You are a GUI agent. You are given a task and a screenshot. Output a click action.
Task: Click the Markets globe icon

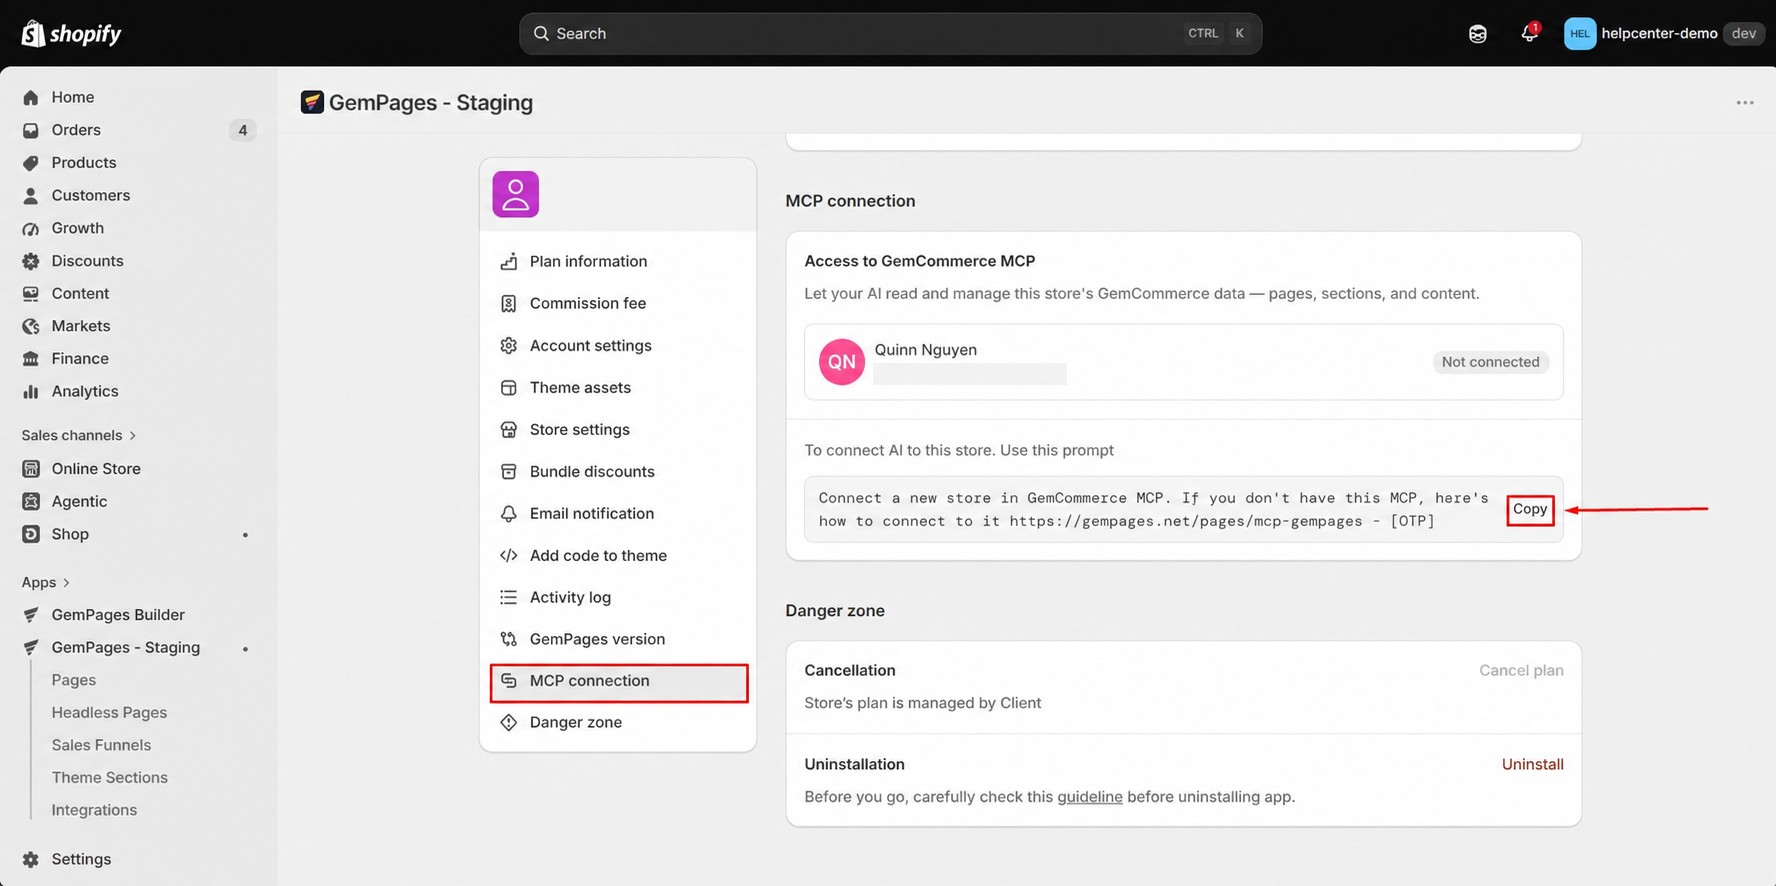(x=31, y=326)
